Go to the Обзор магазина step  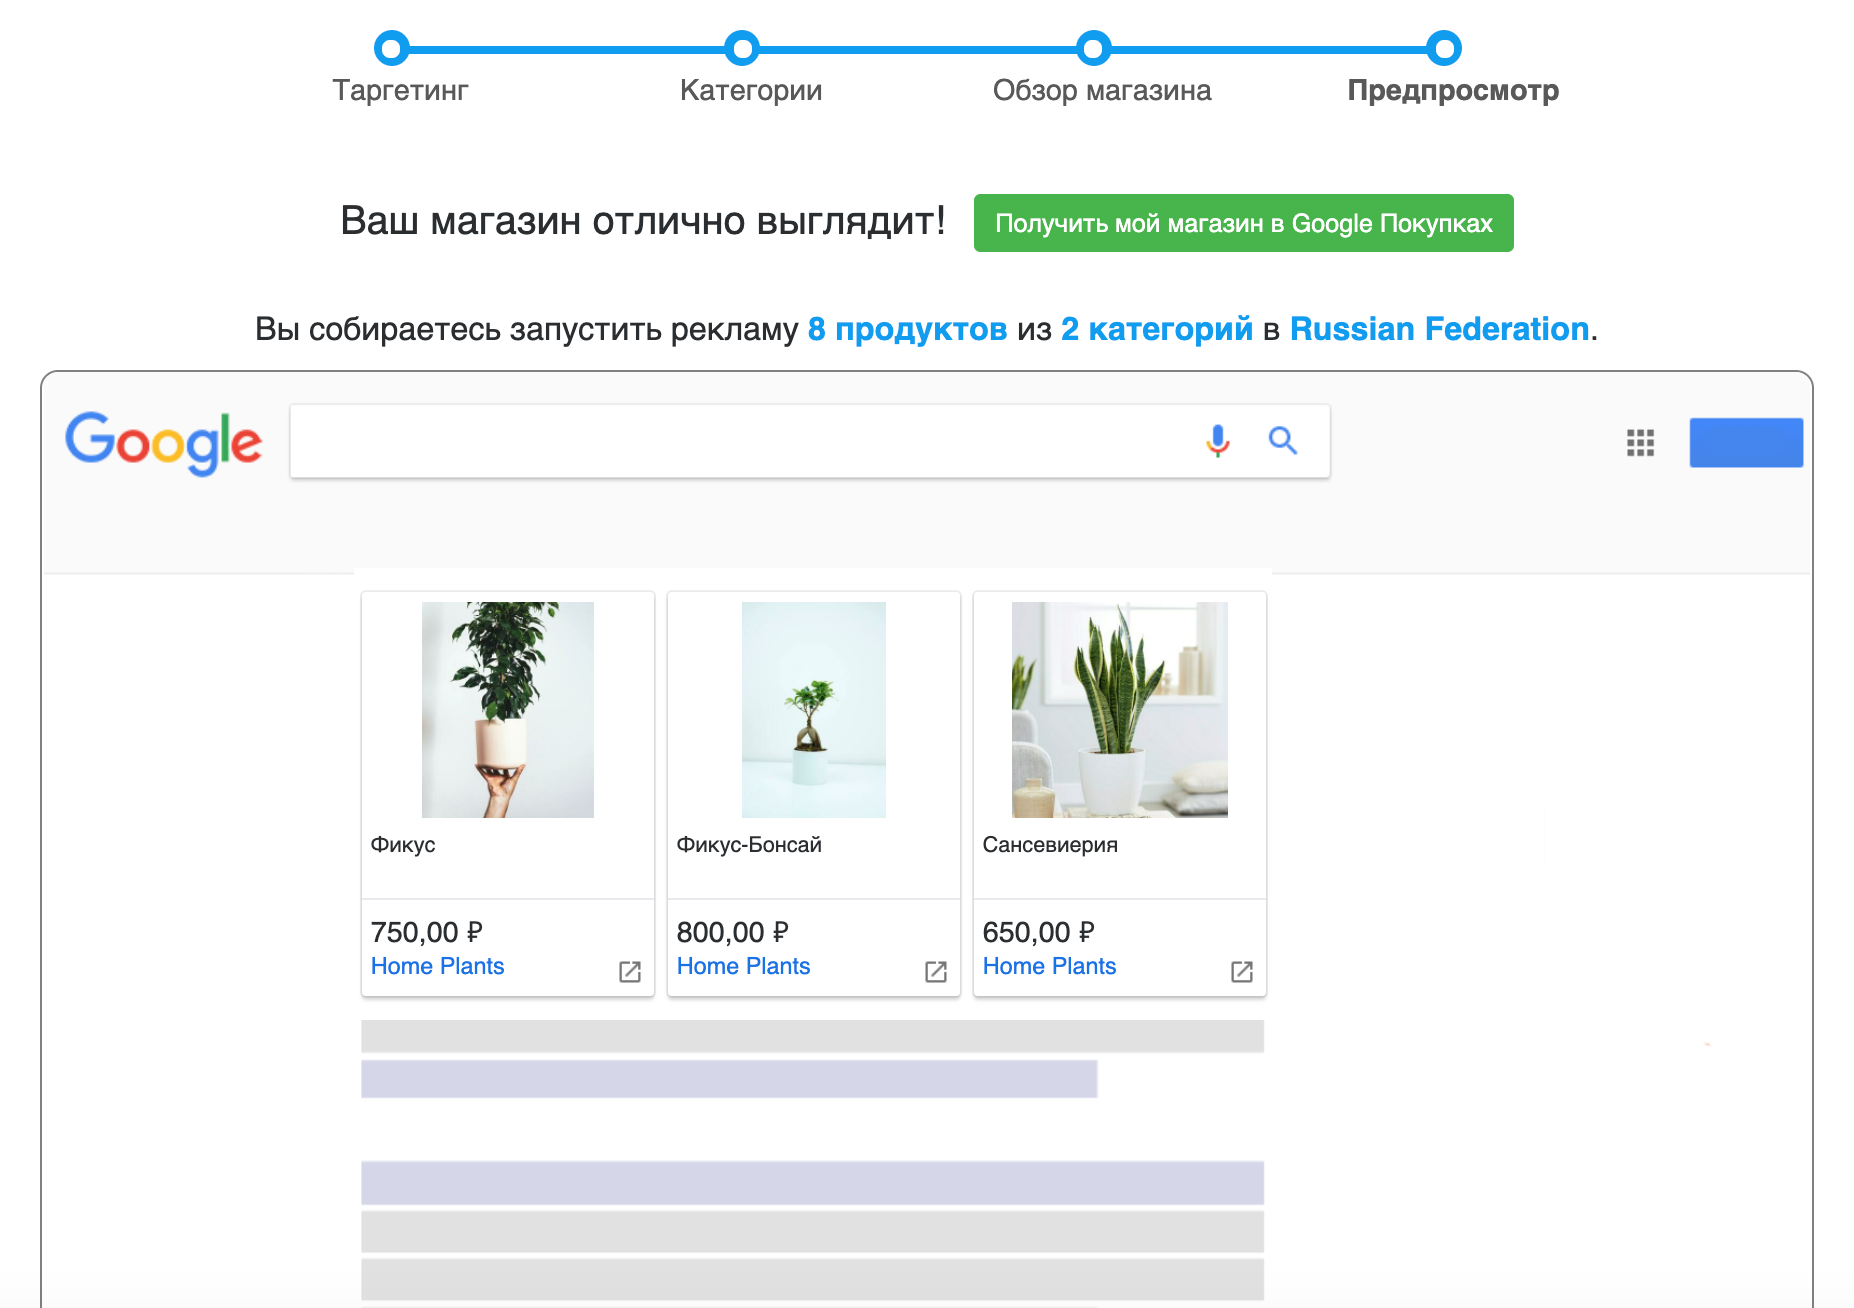pyautogui.click(x=1102, y=90)
